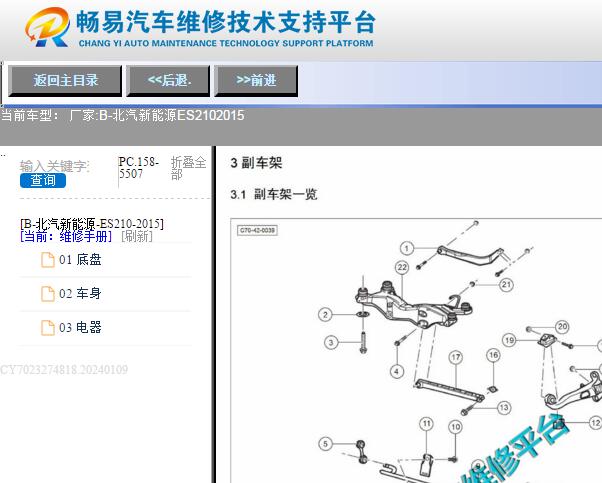Viewport: 602px width, 483px height.
Task: Open the 02 车身 tree item
Action: coord(80,294)
